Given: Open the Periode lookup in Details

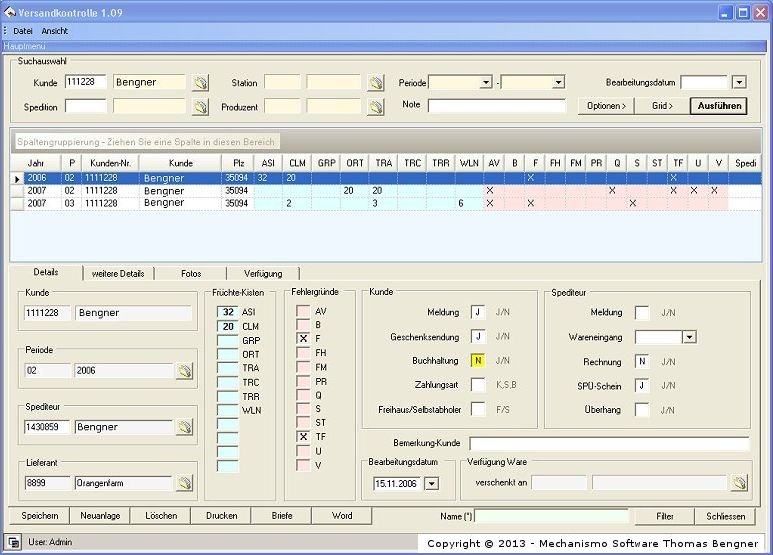Looking at the screenshot, I should 185,371.
